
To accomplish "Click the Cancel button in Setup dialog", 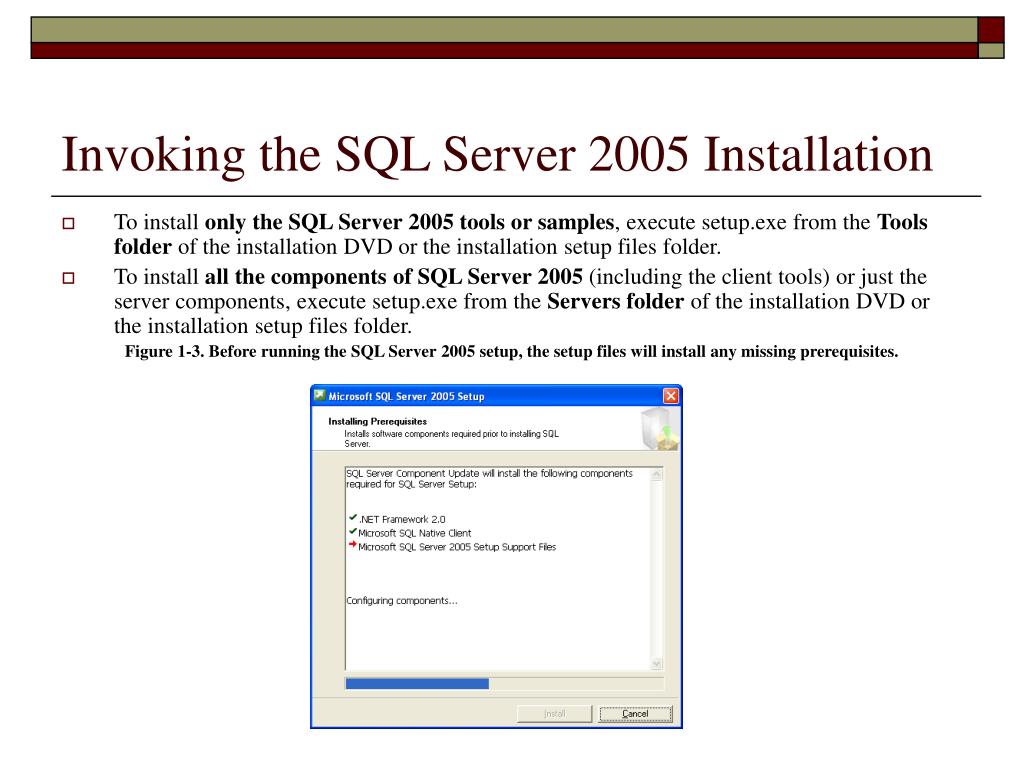I will coord(635,714).
